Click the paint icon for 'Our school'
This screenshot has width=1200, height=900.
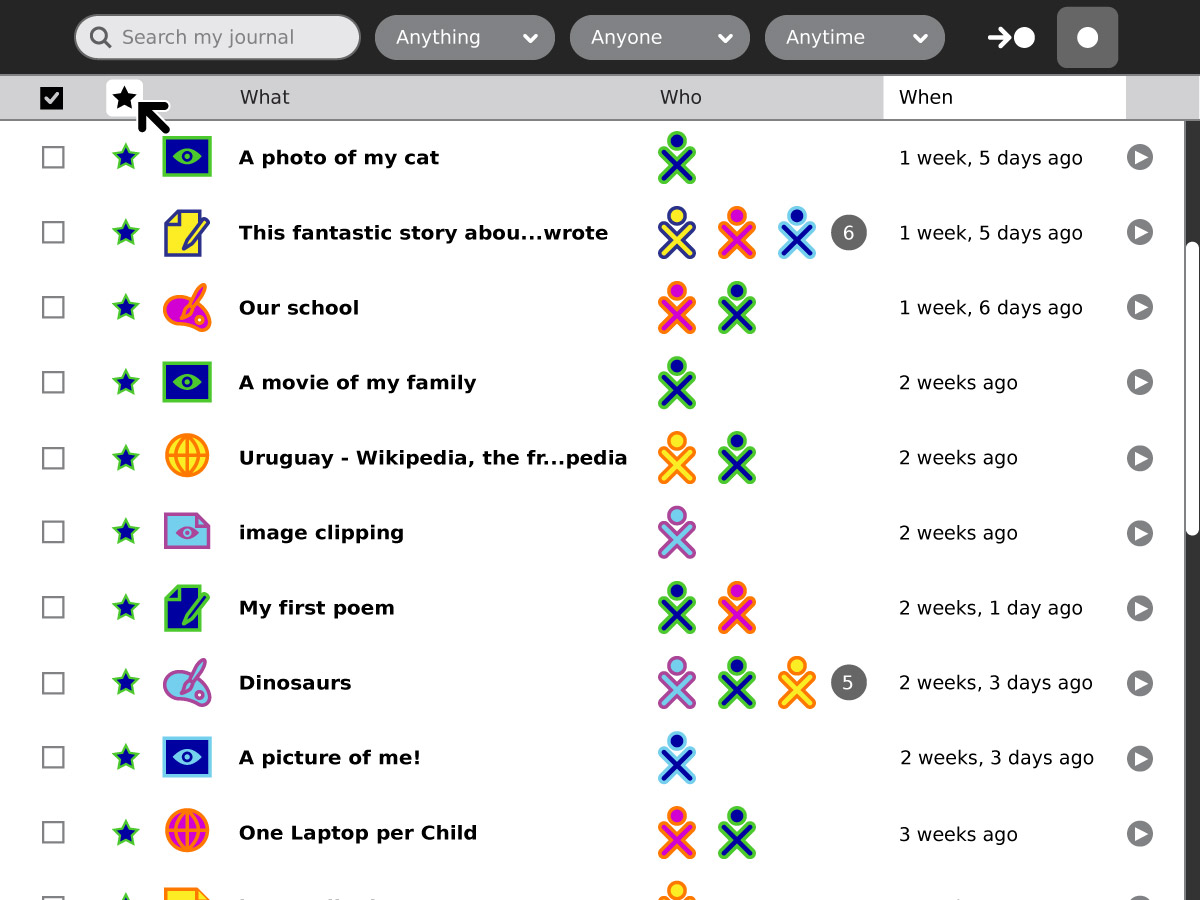(x=187, y=308)
